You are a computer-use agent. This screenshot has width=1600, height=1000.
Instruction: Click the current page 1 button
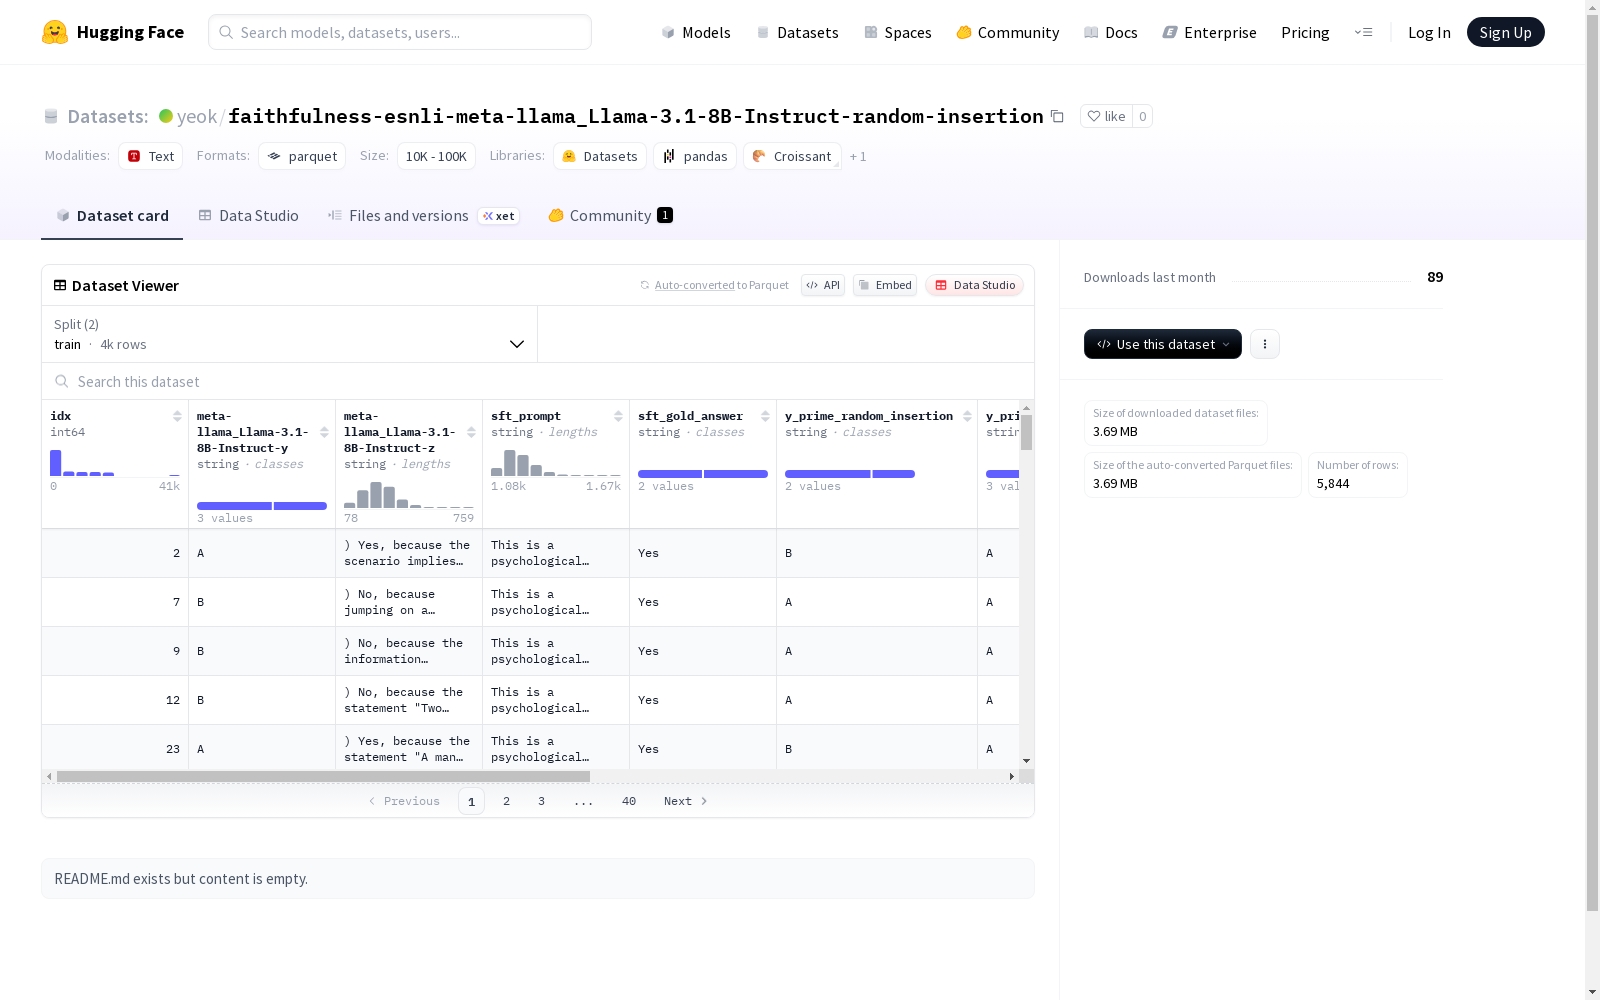click(x=471, y=801)
